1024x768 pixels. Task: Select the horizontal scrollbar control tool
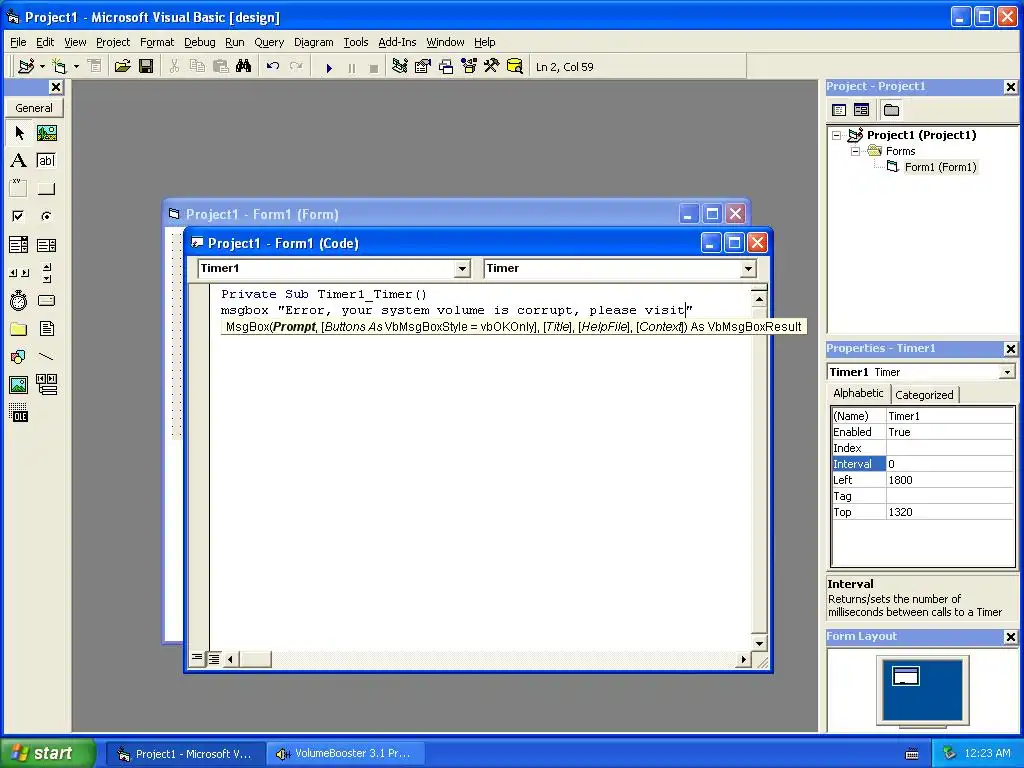[x=19, y=273]
